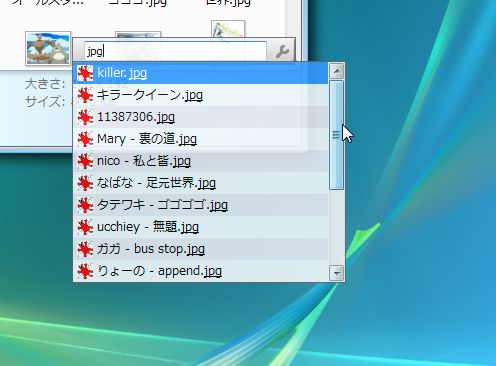The height and width of the screenshot is (366, 496).
Task: Click the results list scroll-up arrow
Action: tap(337, 71)
